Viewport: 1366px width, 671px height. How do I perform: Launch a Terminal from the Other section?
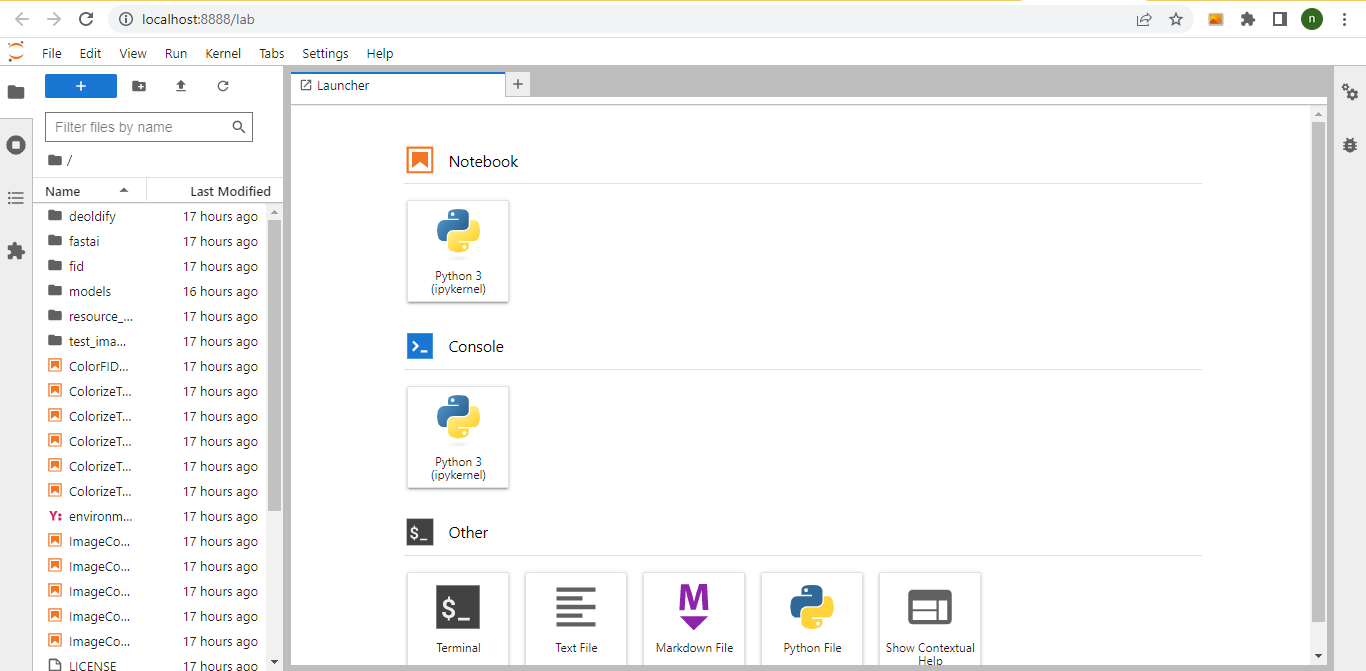[x=457, y=617]
